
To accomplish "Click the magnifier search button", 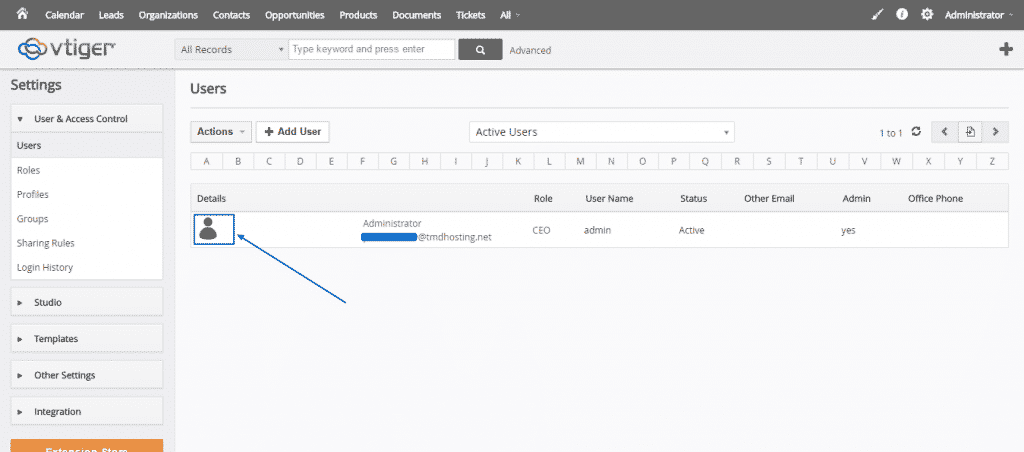I will 481,50.
